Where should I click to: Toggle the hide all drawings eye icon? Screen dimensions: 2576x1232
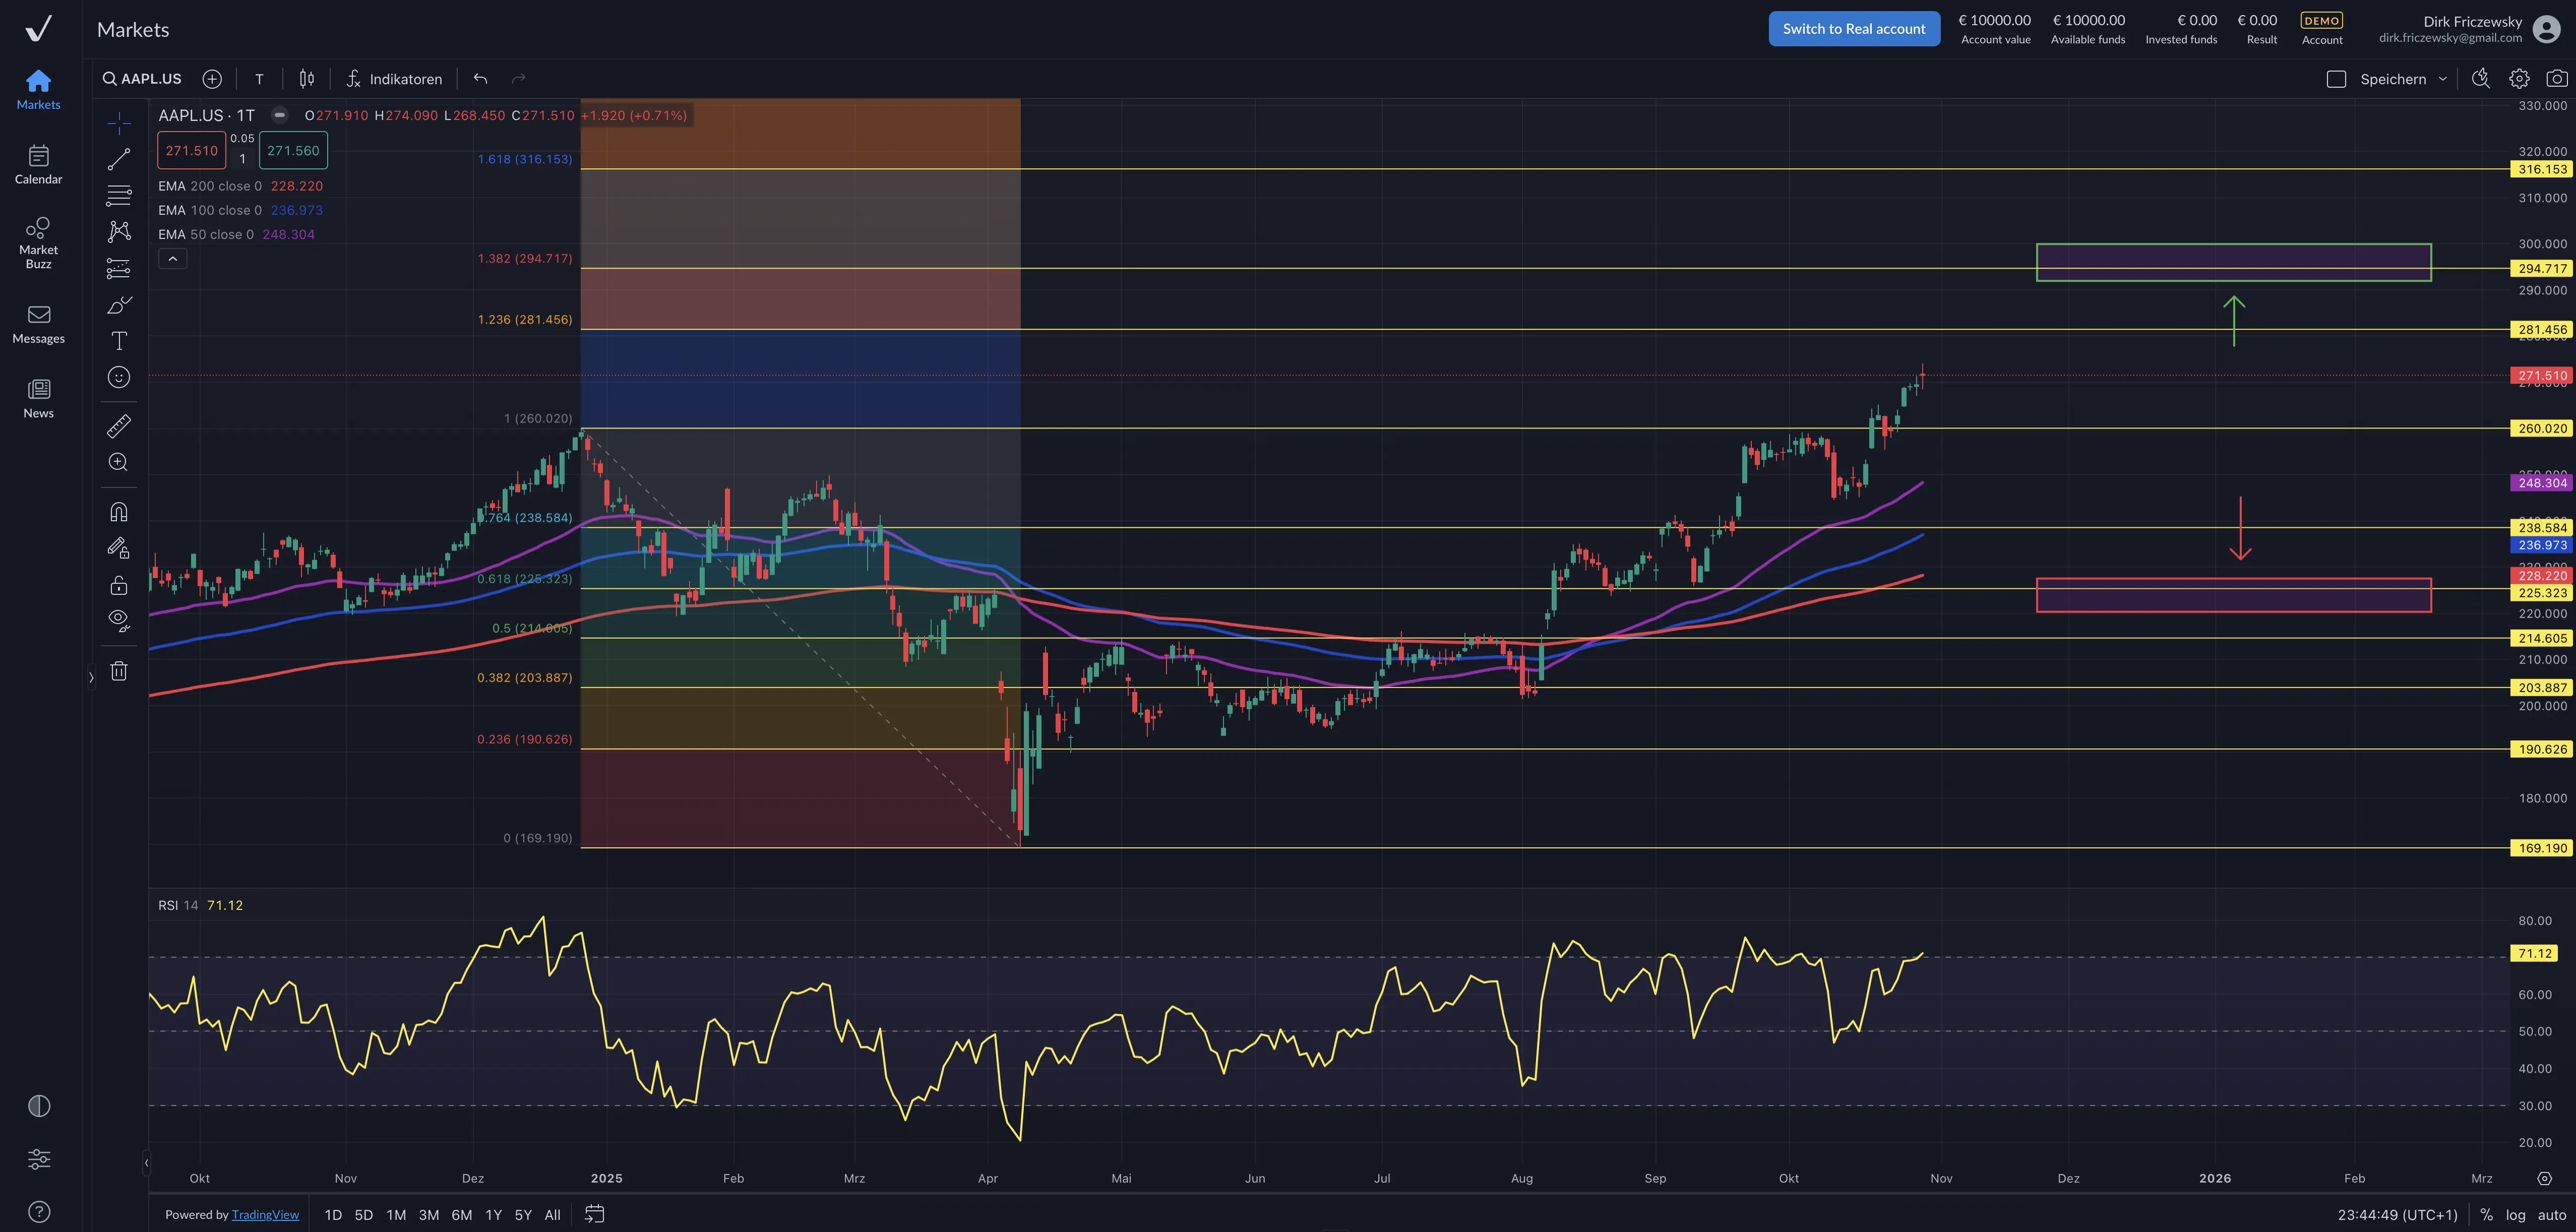tap(119, 620)
